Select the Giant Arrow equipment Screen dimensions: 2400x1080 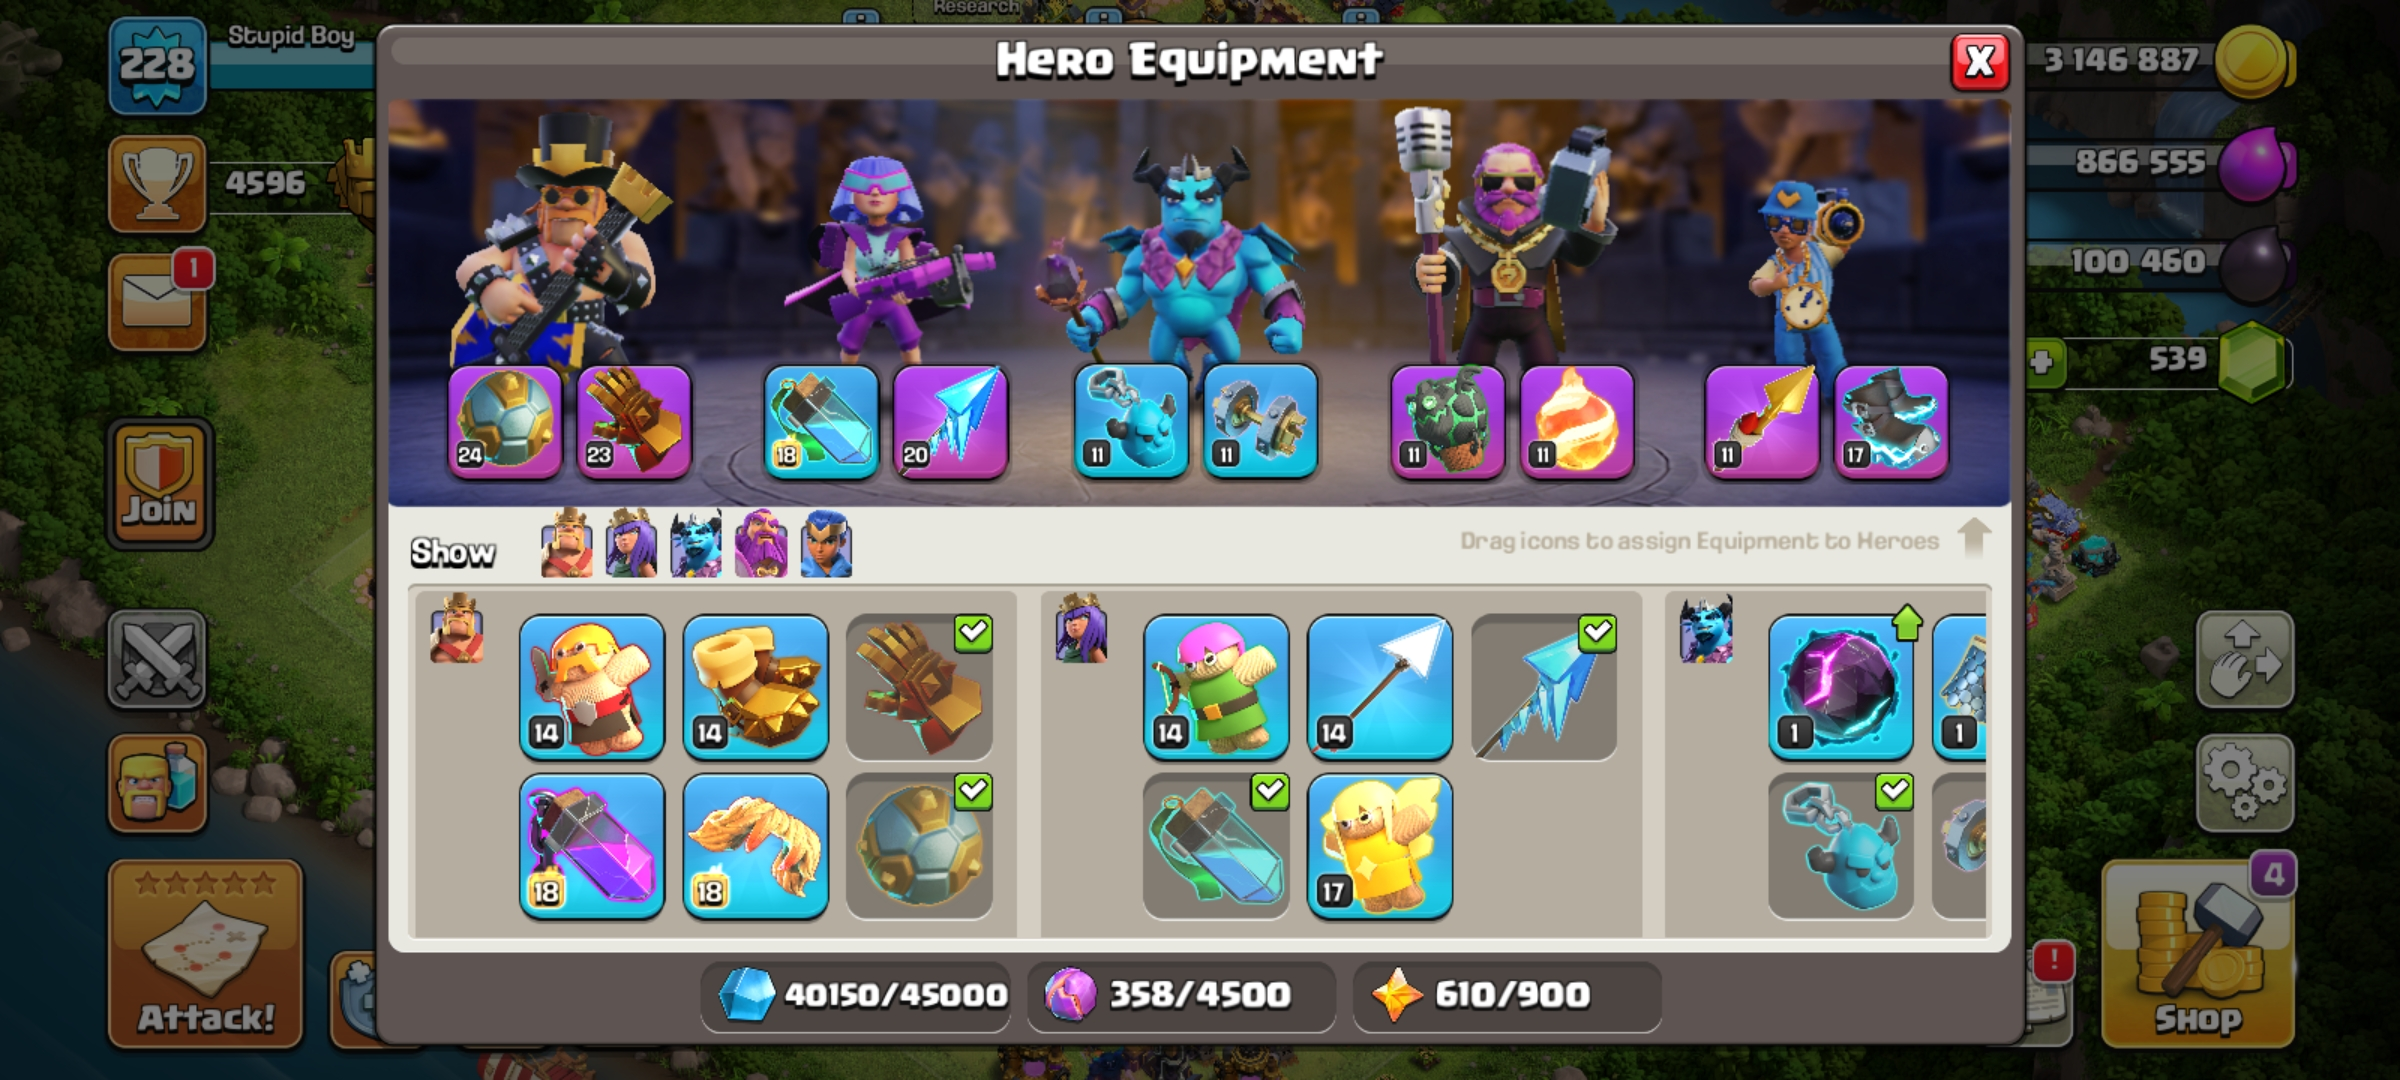tap(1380, 687)
